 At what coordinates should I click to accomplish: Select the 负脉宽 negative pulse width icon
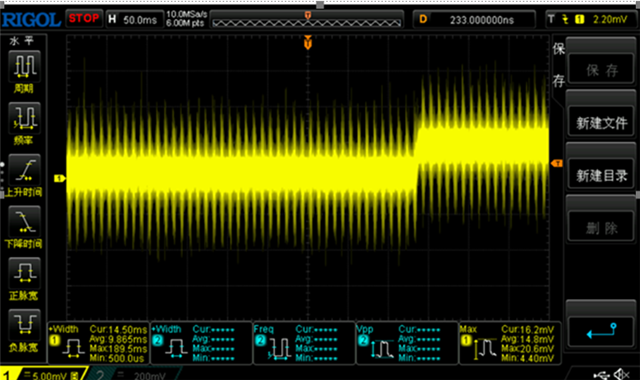[x=24, y=325]
